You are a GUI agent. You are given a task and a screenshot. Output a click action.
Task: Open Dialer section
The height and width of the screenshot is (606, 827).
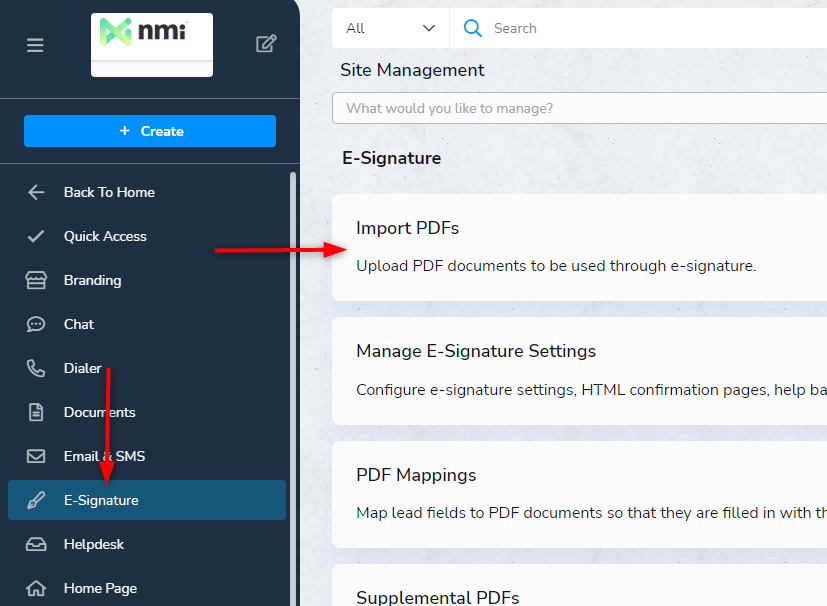tap(82, 368)
